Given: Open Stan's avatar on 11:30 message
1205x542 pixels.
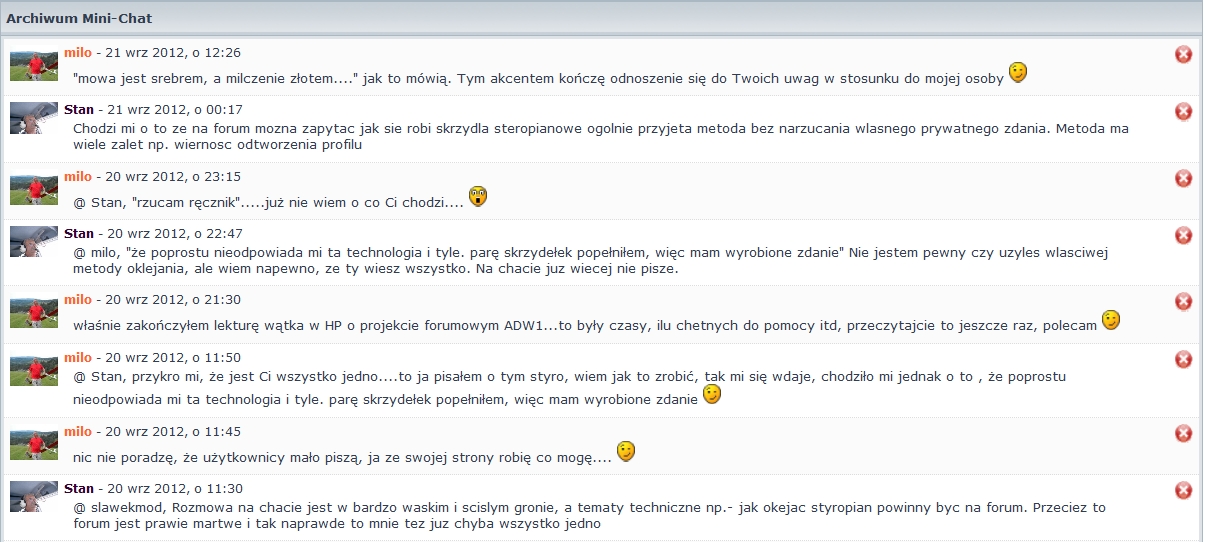Looking at the screenshot, I should click(34, 497).
